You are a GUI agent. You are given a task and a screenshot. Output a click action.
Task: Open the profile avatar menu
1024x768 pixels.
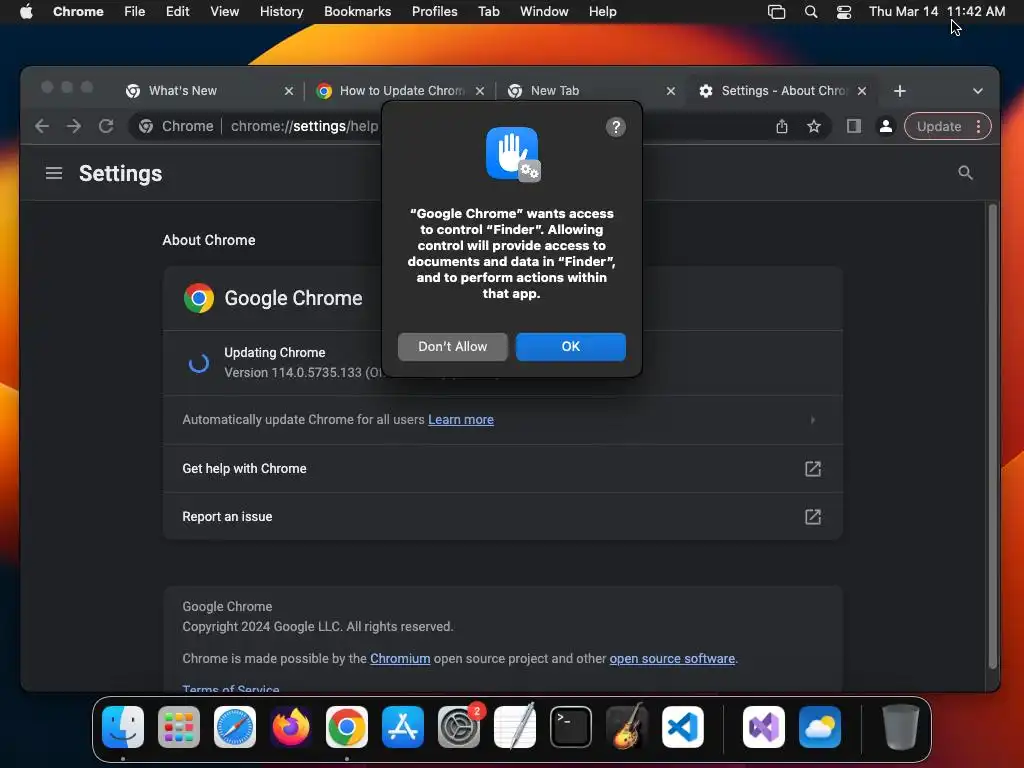(886, 126)
